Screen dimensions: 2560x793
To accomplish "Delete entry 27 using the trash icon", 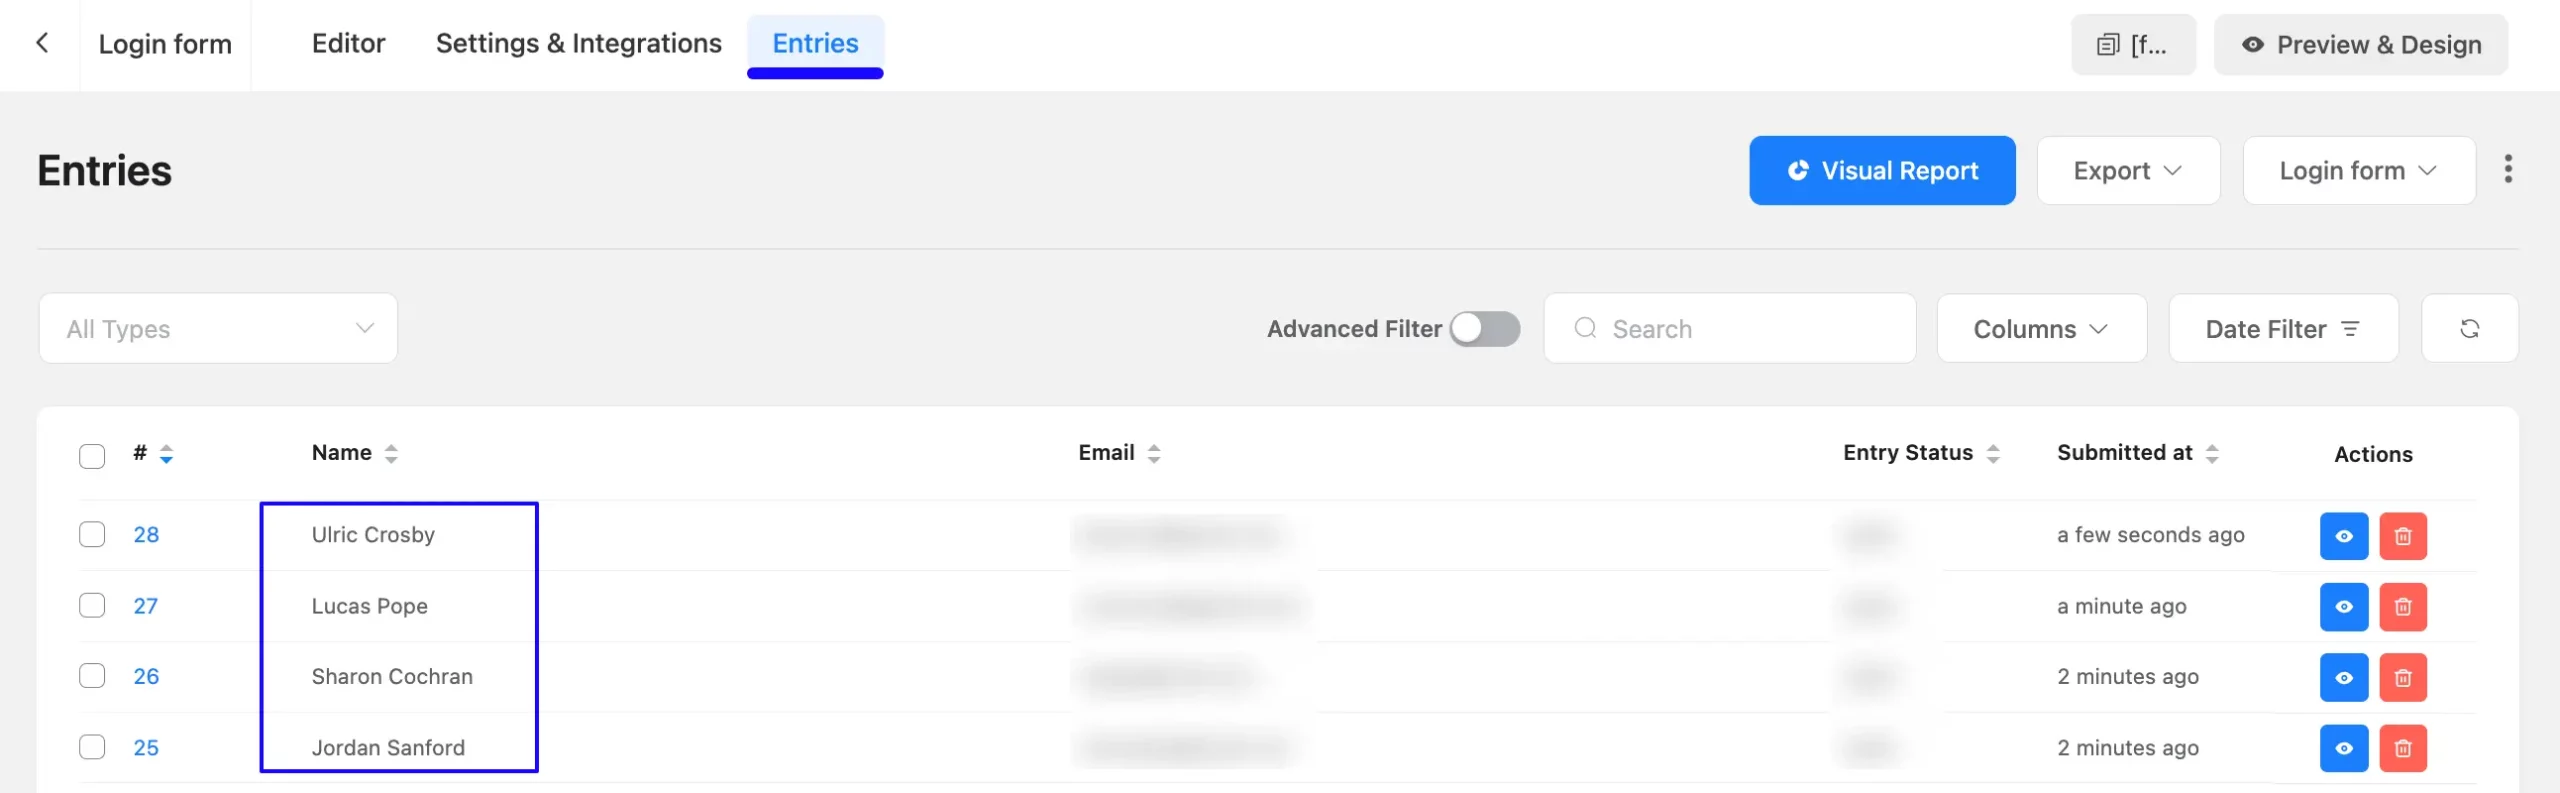I will tap(2402, 607).
